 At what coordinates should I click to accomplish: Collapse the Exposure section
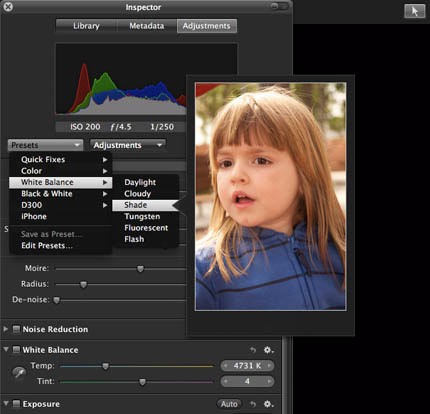coord(6,403)
